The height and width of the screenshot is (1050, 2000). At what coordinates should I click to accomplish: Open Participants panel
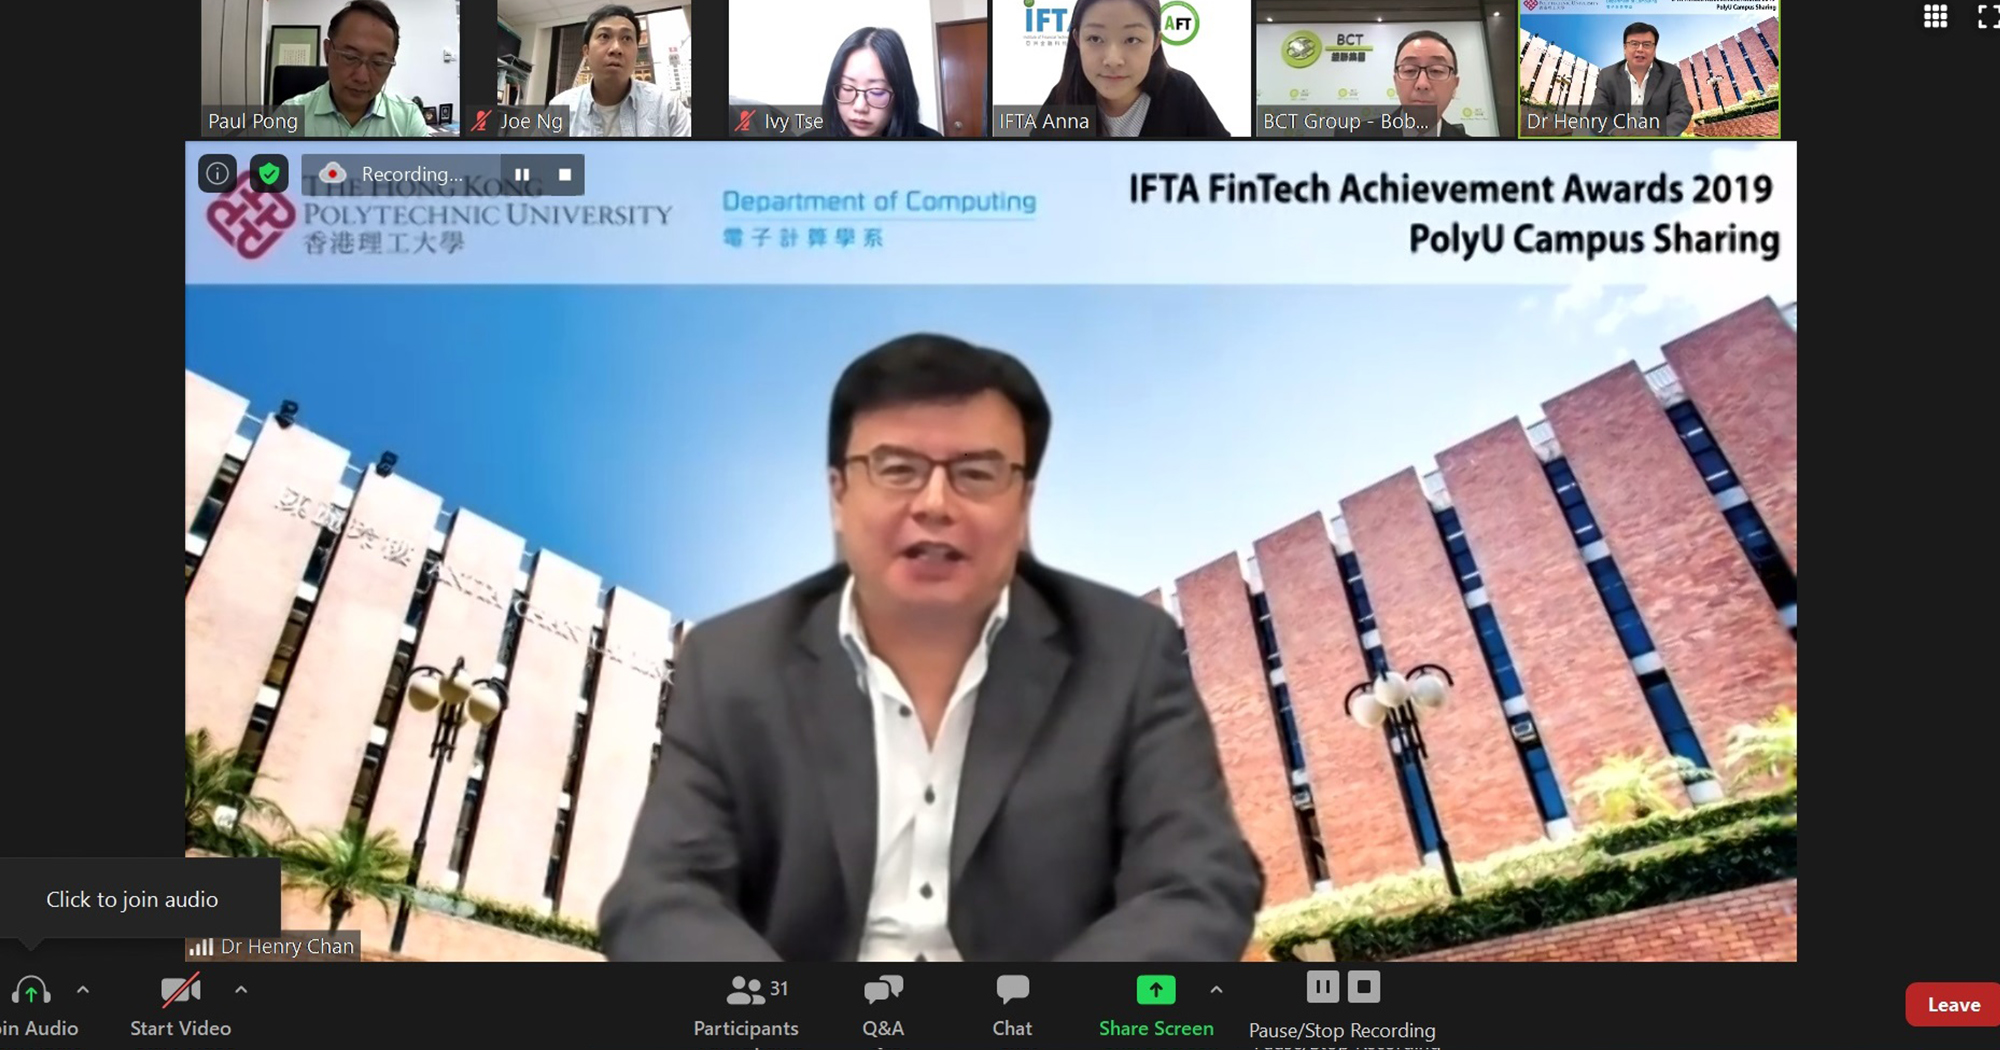(746, 1005)
